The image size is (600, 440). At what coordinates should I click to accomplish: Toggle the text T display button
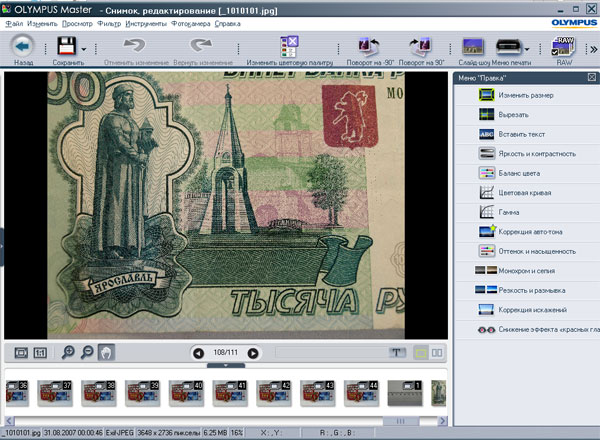click(x=396, y=352)
